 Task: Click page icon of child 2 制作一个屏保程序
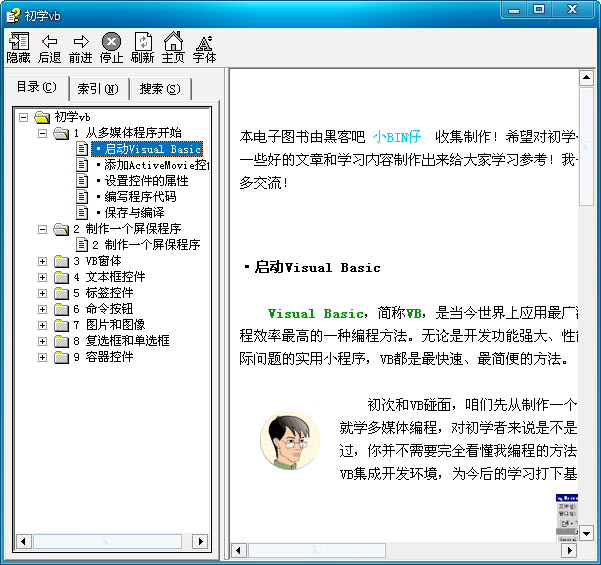82,245
